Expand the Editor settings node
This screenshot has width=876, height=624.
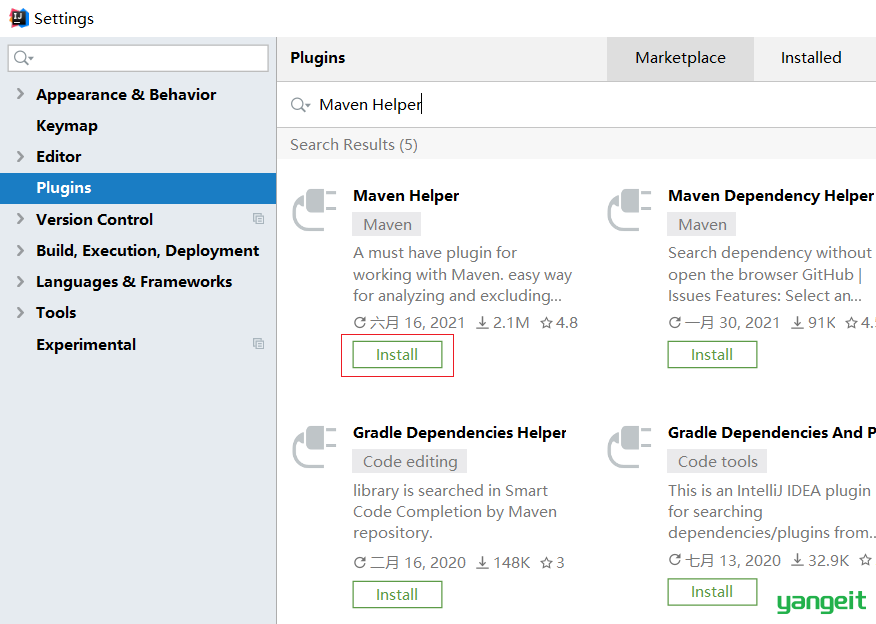[x=20, y=156]
